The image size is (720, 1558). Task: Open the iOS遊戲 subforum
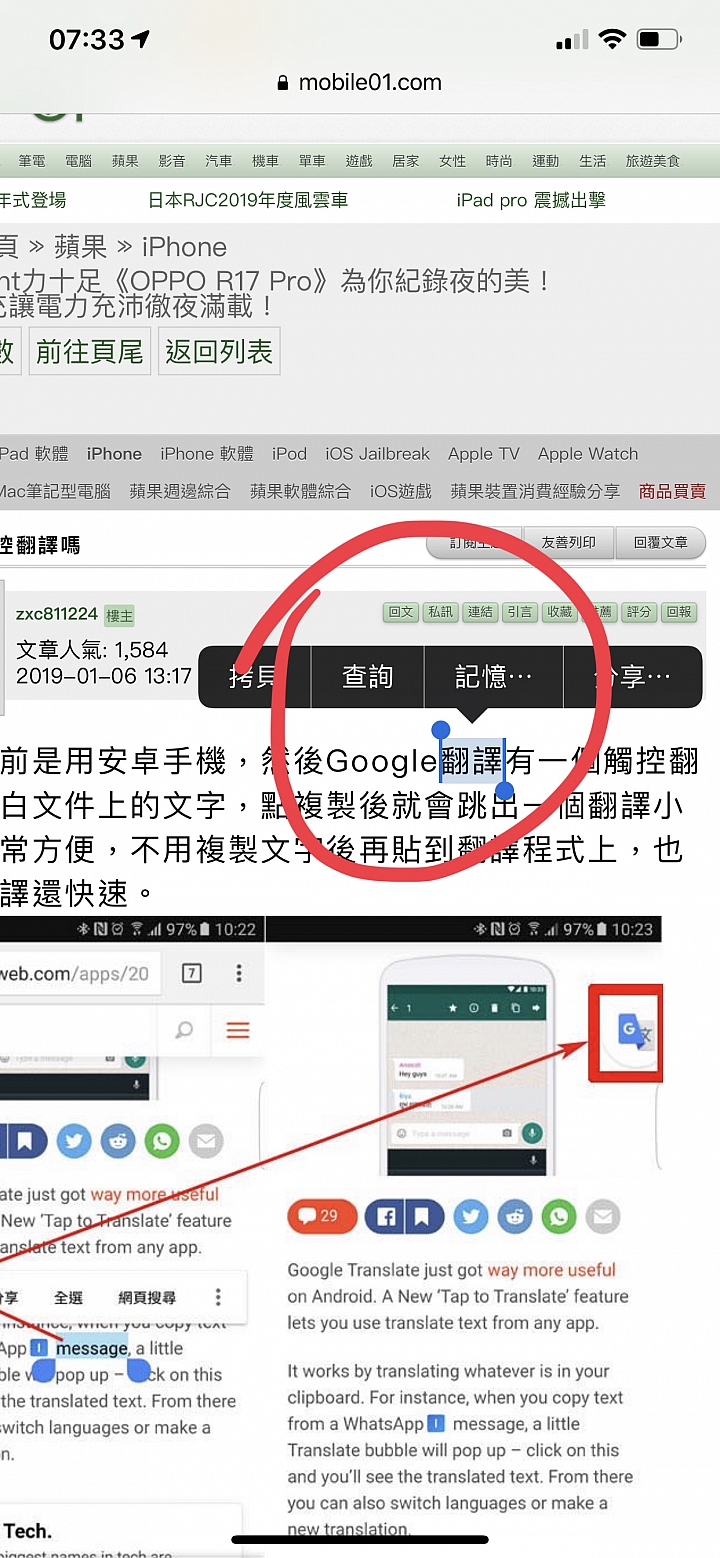[x=401, y=491]
